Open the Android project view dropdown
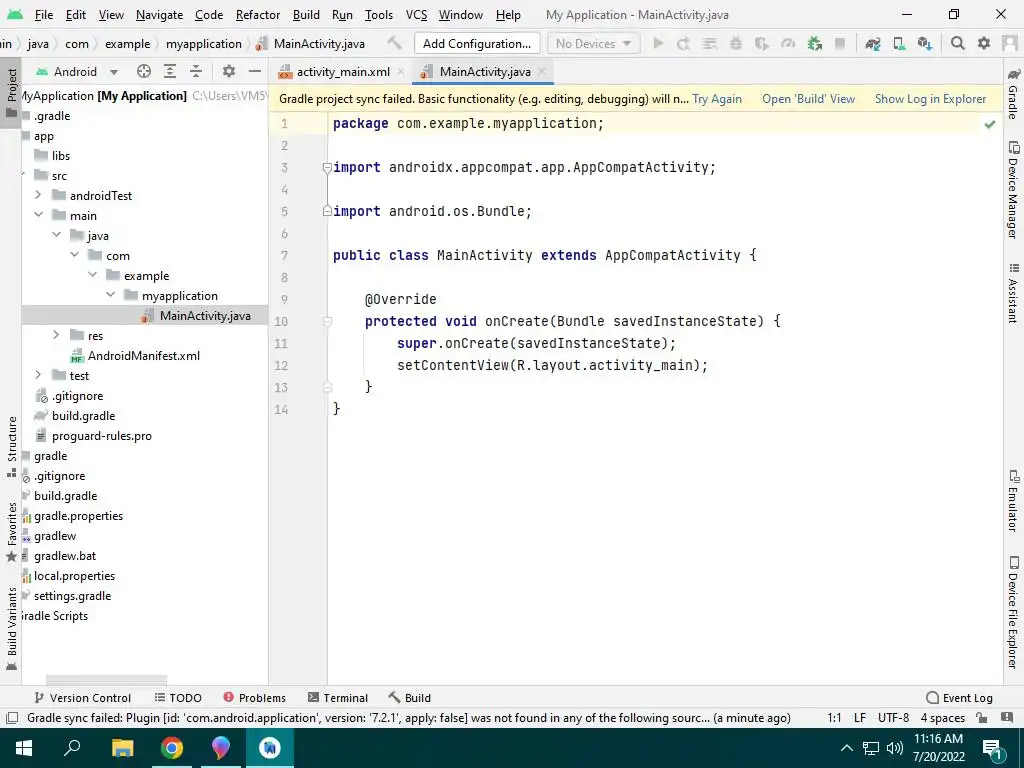The width and height of the screenshot is (1024, 768). (77, 71)
